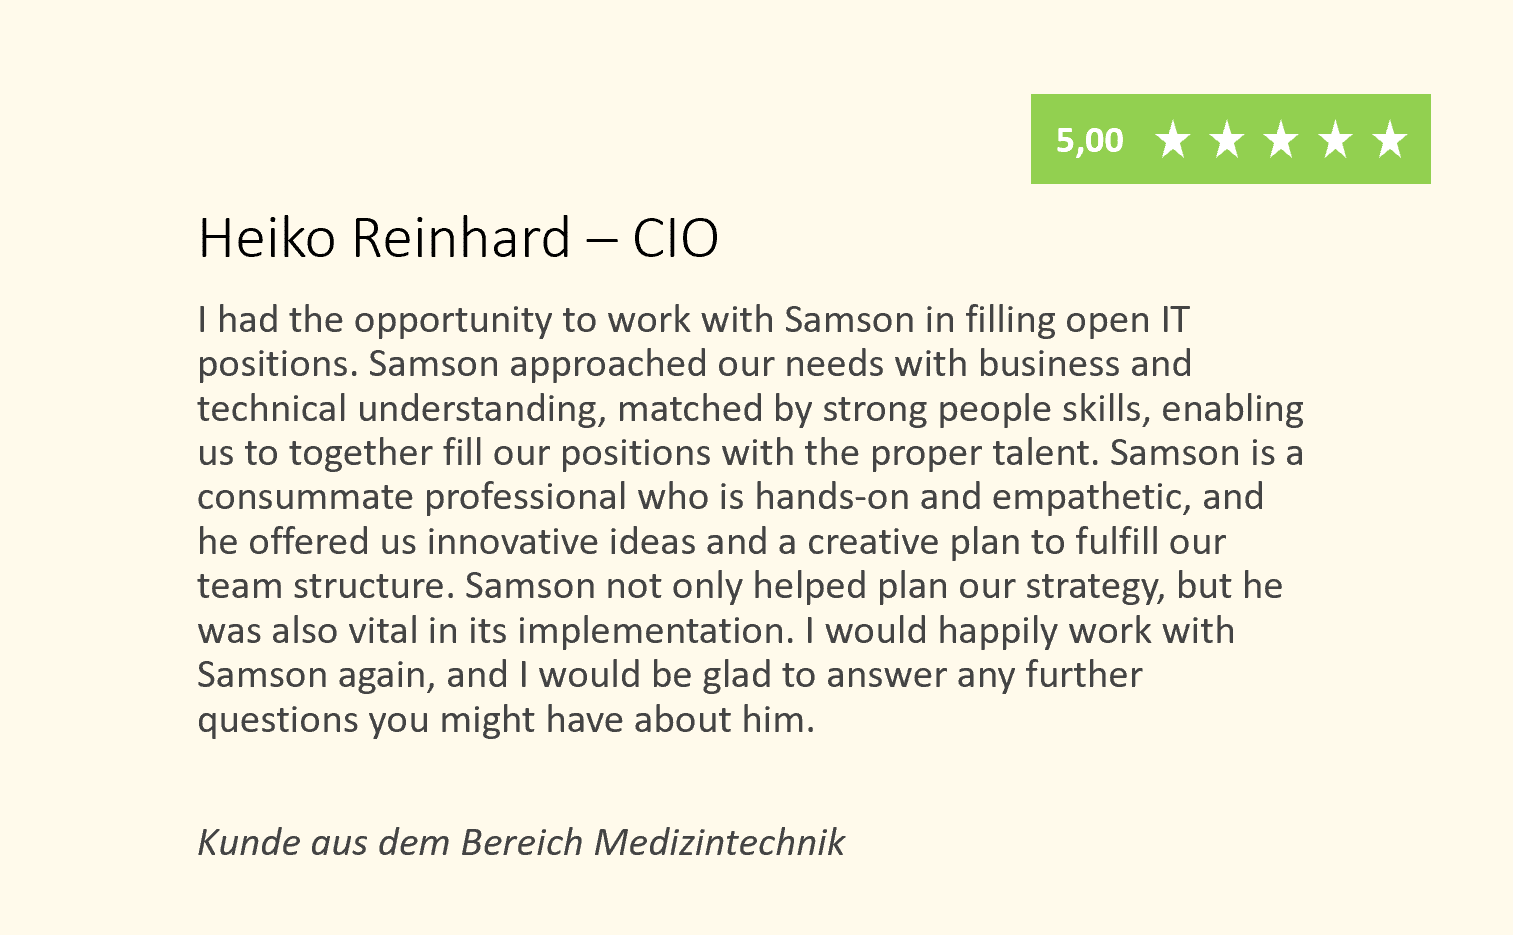1513x935 pixels.
Task: Click the 5,00 rating score
Action: 1090,140
